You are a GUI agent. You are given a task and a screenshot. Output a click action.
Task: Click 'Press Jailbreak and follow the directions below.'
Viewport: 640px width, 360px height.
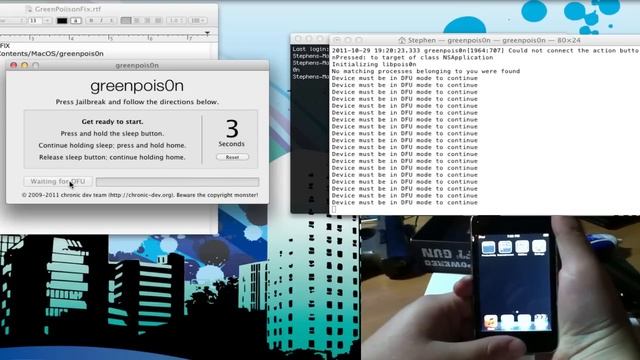137,102
